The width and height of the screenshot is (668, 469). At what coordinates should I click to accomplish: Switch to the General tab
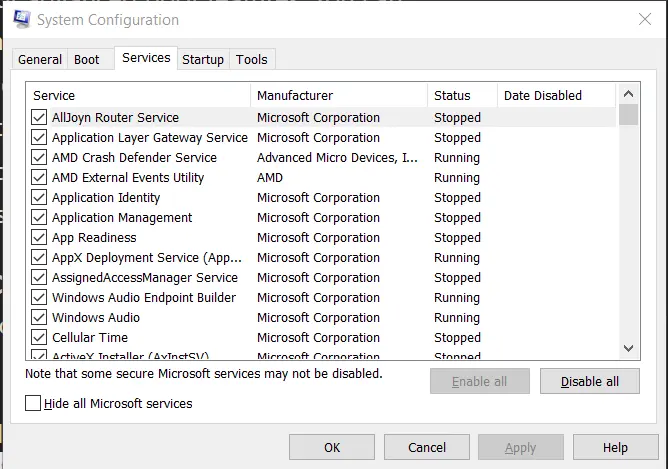[x=40, y=60]
